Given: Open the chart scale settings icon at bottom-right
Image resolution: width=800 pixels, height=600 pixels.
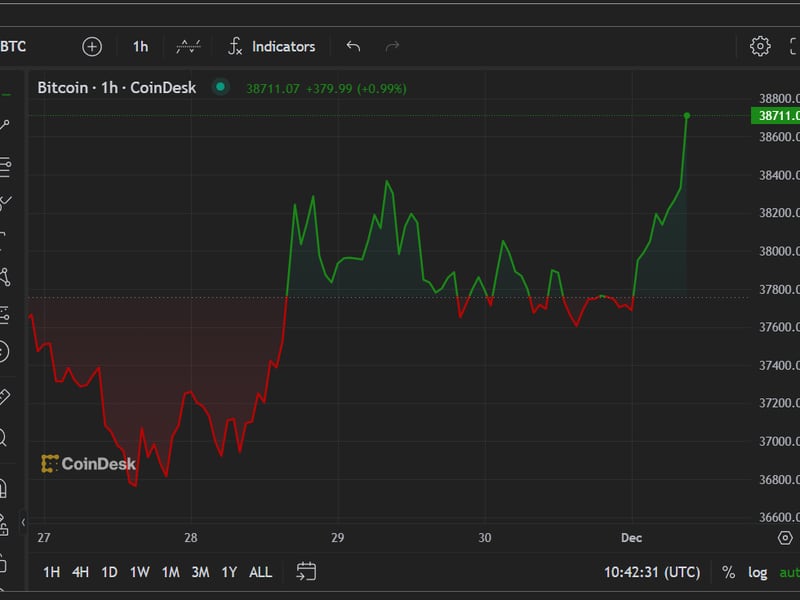Looking at the screenshot, I should (x=785, y=538).
